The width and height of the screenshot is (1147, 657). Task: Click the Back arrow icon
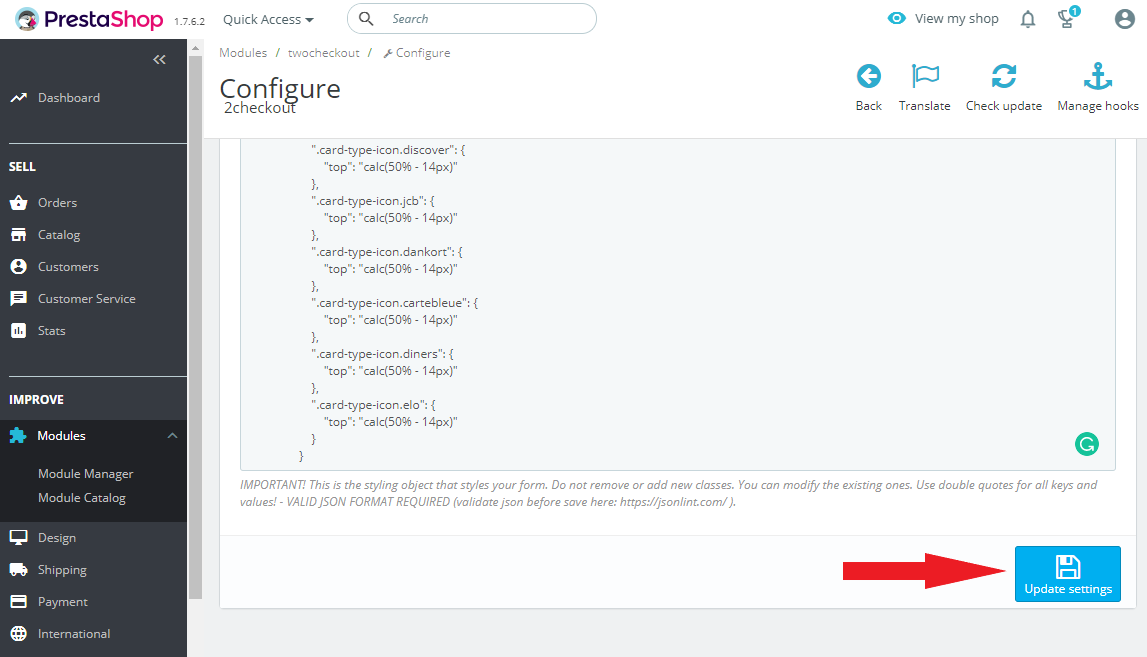tap(869, 76)
